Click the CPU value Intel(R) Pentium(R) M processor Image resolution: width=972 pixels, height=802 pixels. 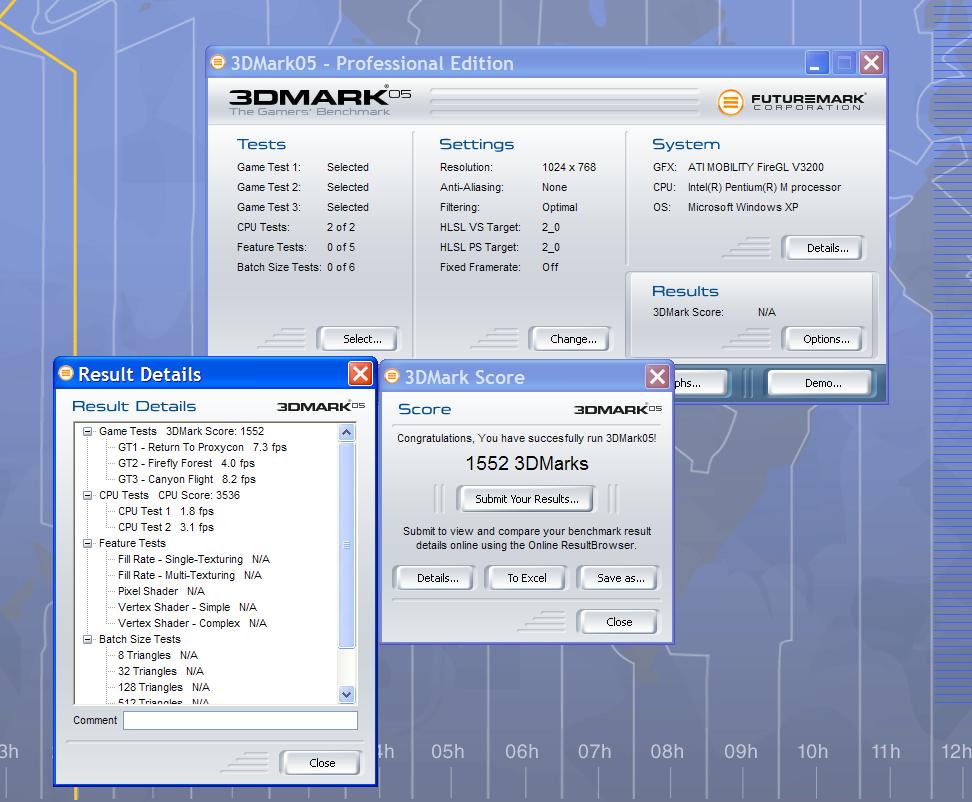(x=764, y=187)
